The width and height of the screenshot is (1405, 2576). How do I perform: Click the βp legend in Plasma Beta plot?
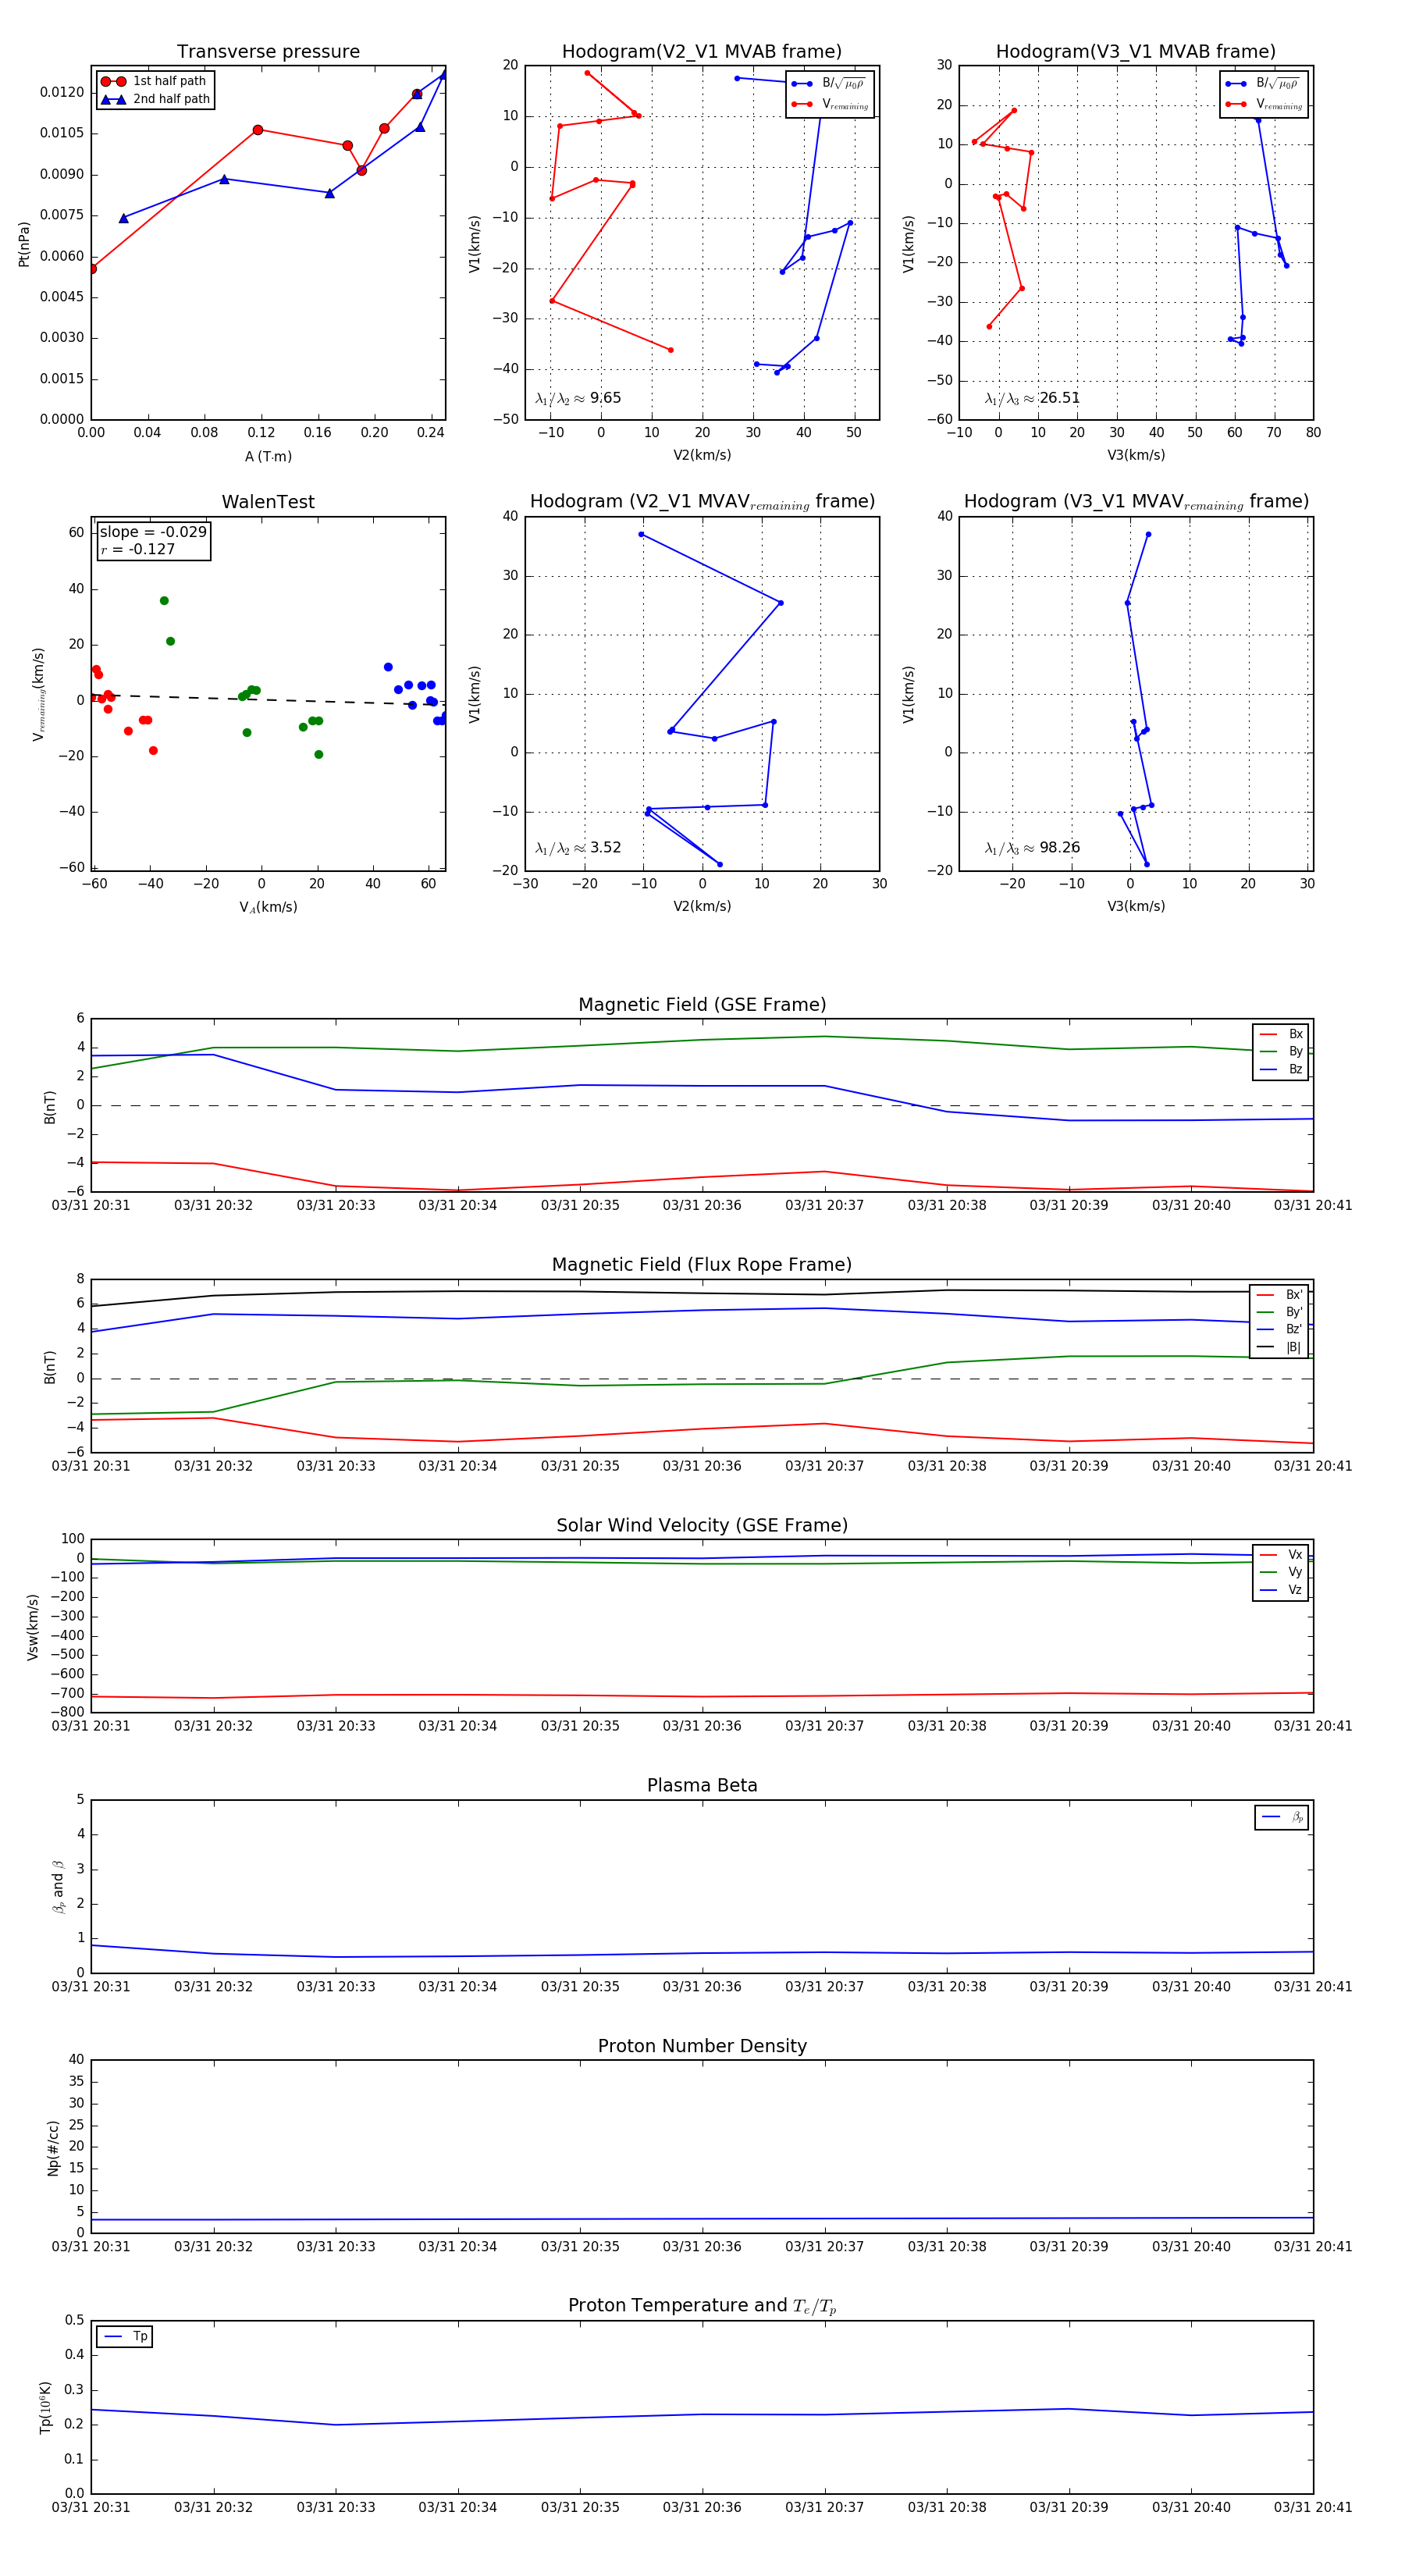(x=1282, y=1817)
